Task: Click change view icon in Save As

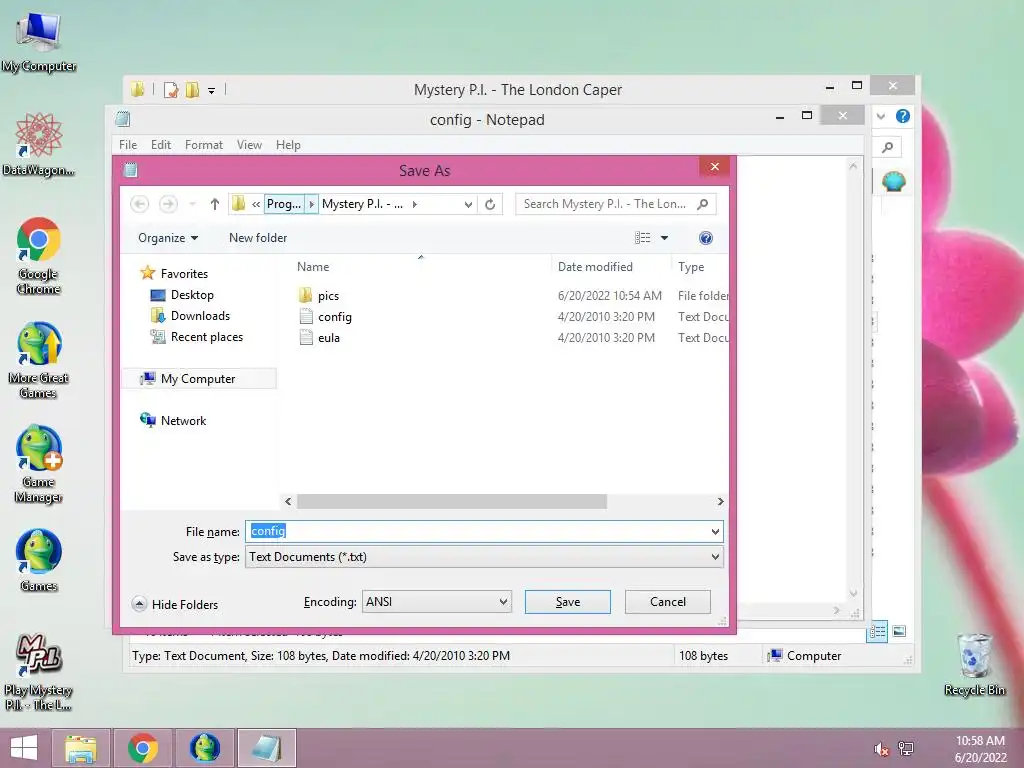Action: point(643,238)
